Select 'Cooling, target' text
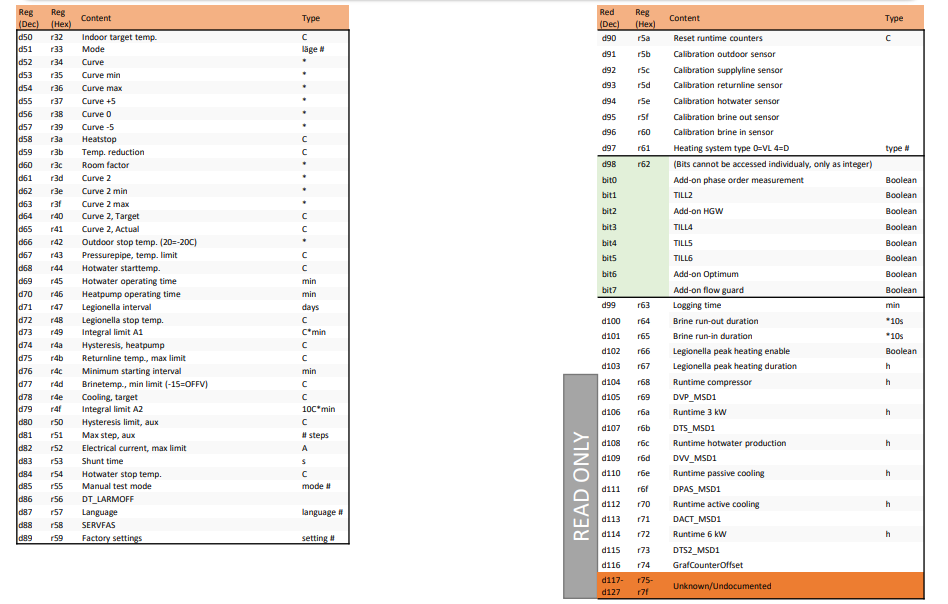This screenshot has width=948, height=604. [109, 397]
